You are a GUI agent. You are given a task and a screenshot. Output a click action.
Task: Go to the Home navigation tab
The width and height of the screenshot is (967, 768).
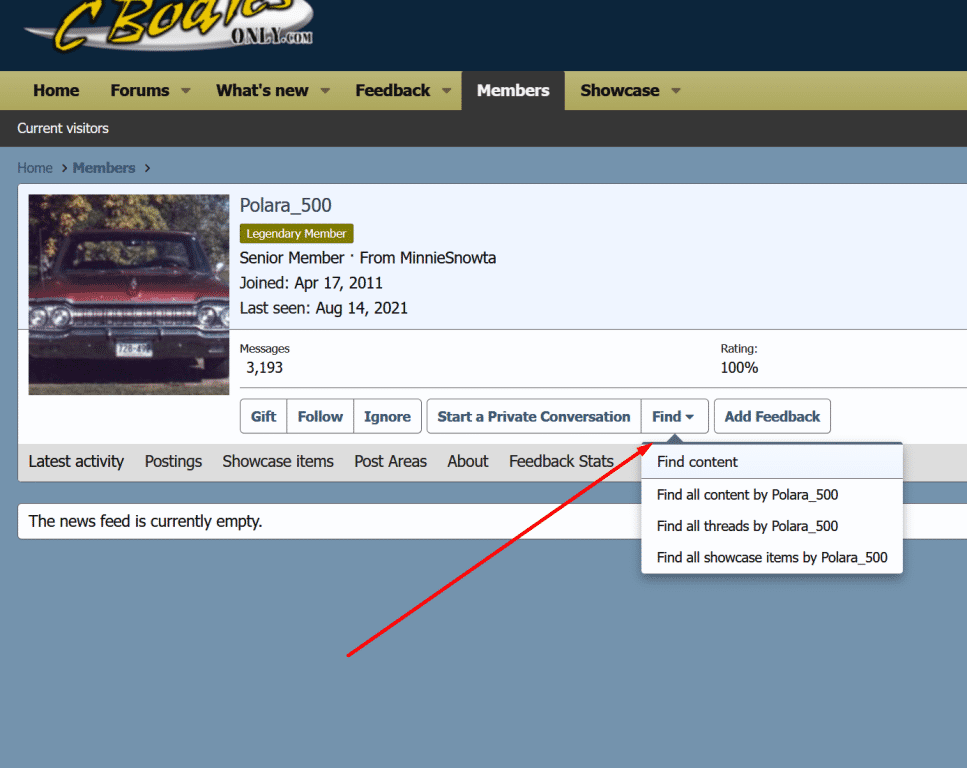[56, 91]
